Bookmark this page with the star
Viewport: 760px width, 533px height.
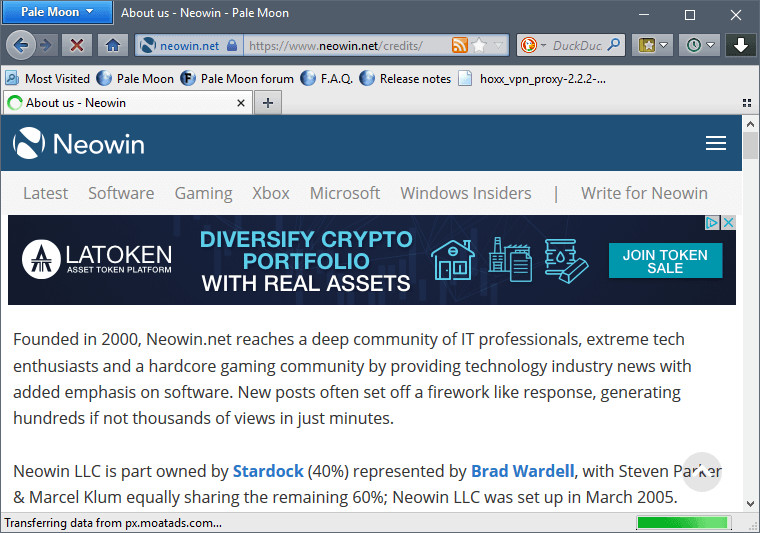(x=479, y=45)
